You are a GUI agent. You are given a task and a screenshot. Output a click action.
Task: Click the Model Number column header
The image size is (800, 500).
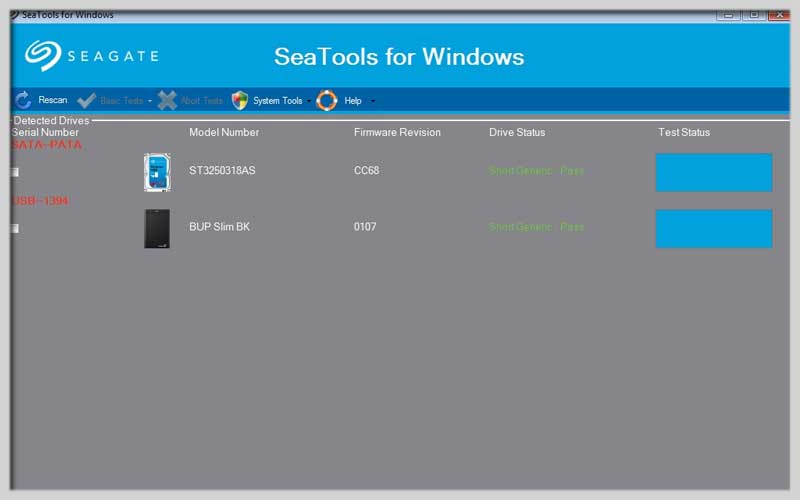tap(224, 132)
